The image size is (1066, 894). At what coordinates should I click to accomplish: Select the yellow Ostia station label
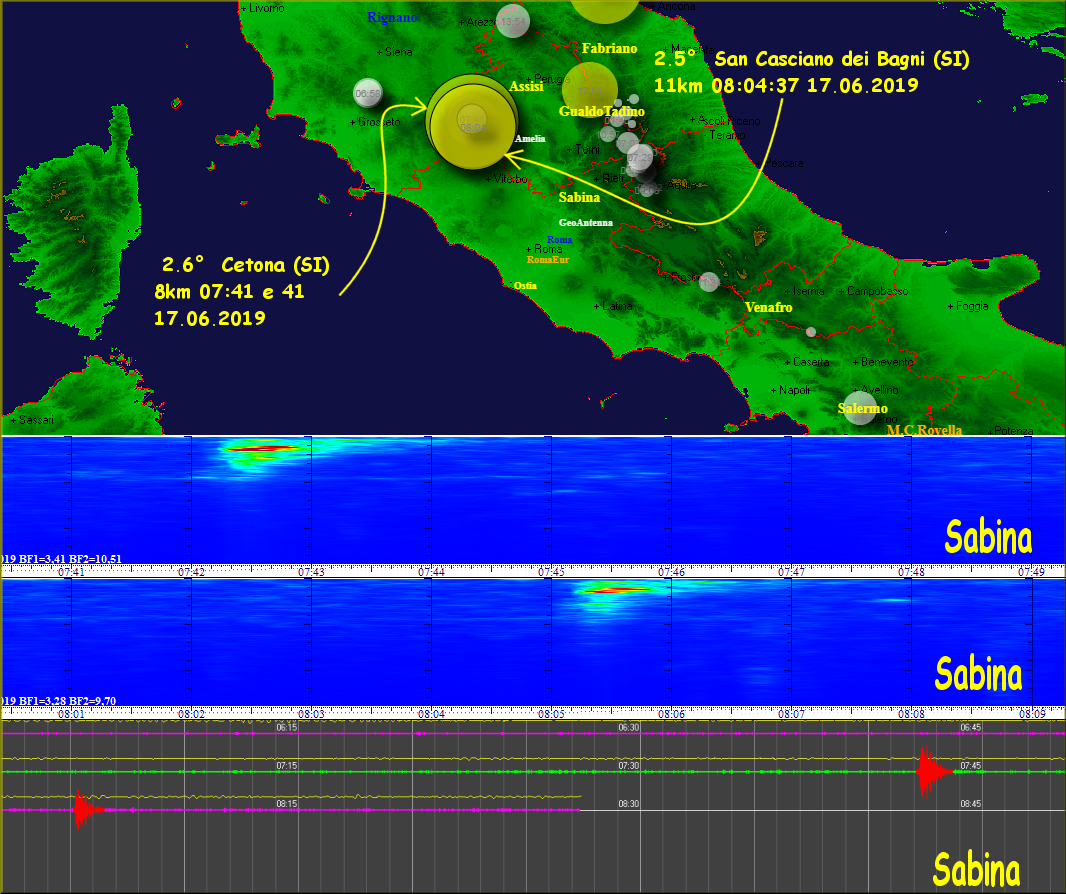pos(525,286)
